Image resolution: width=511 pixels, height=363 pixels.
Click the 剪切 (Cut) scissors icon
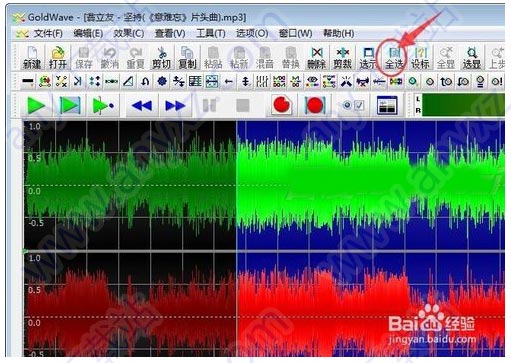click(162, 58)
